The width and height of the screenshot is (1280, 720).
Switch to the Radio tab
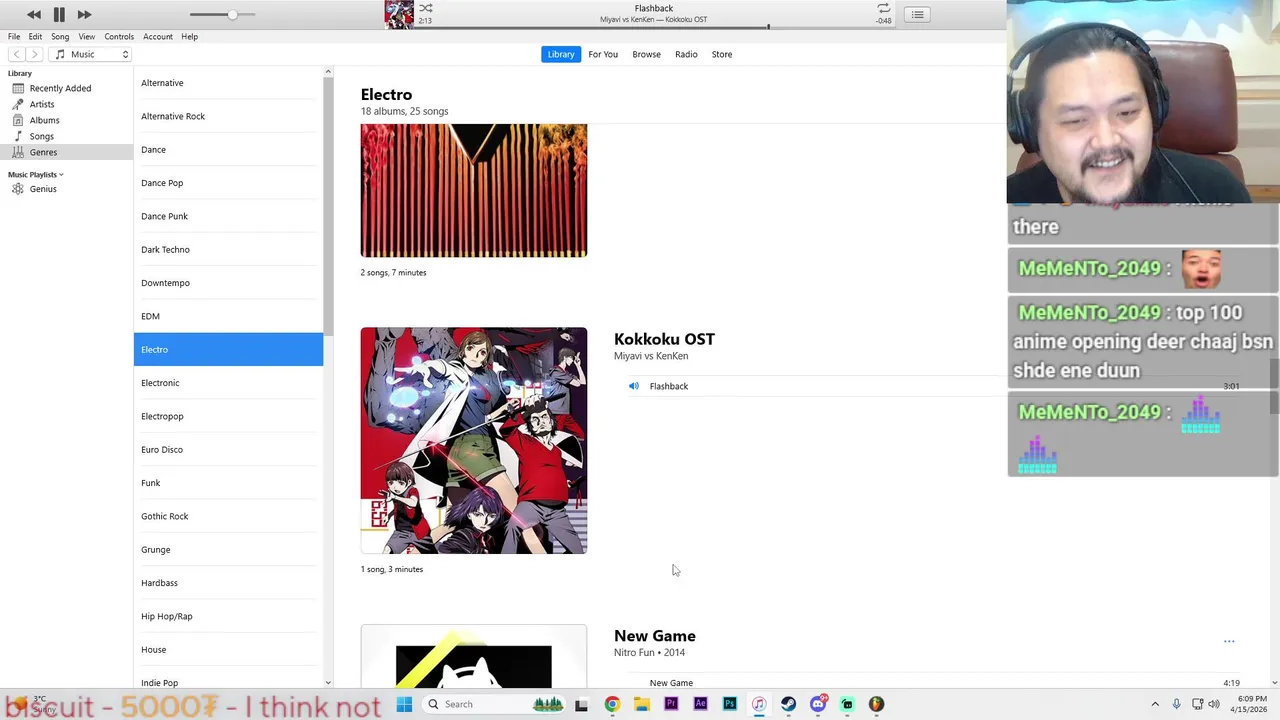[x=686, y=54]
